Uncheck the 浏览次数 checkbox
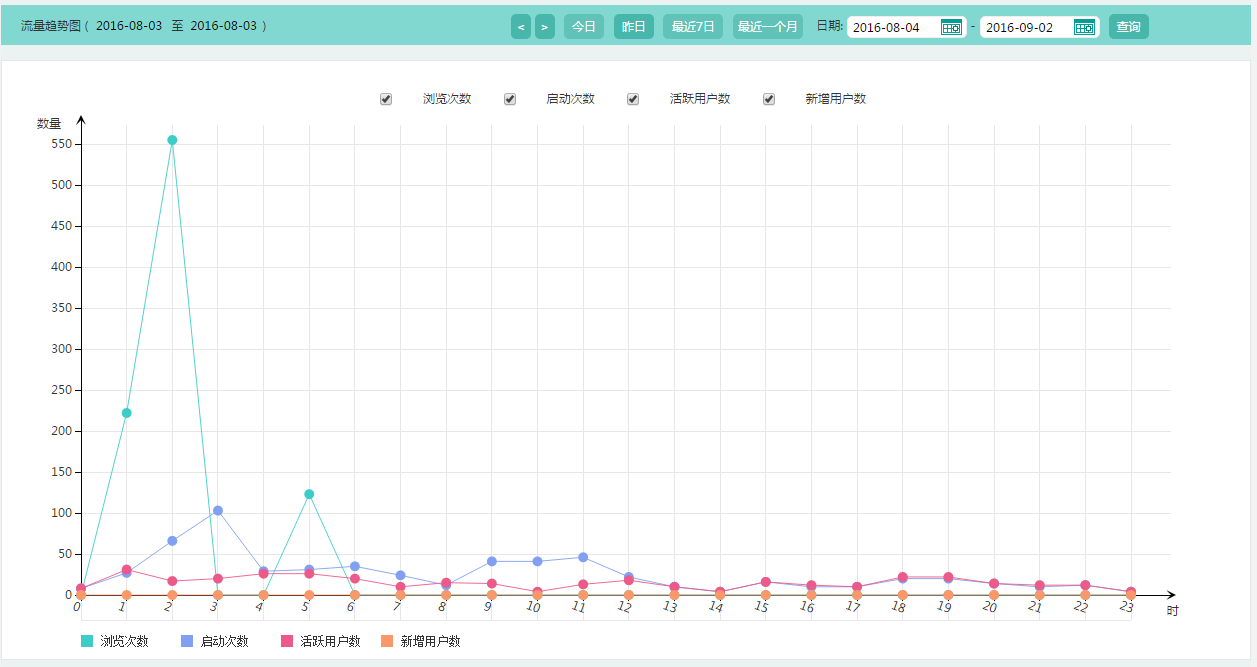Screen dimensions: 1257x667 click(386, 99)
